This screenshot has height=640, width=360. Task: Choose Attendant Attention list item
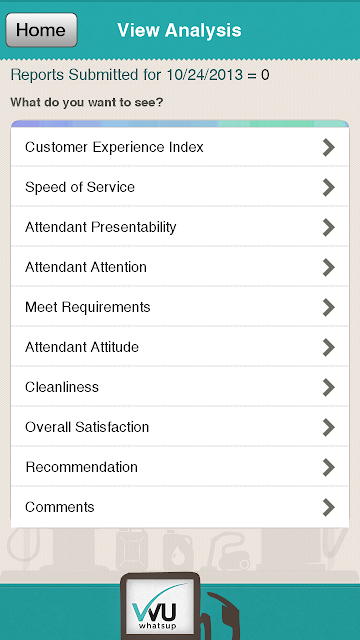180,267
